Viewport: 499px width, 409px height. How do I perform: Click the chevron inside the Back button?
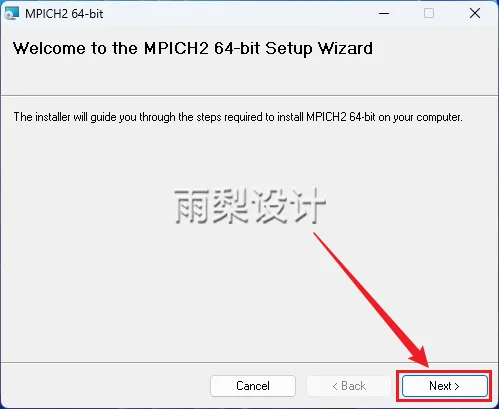click(335, 386)
